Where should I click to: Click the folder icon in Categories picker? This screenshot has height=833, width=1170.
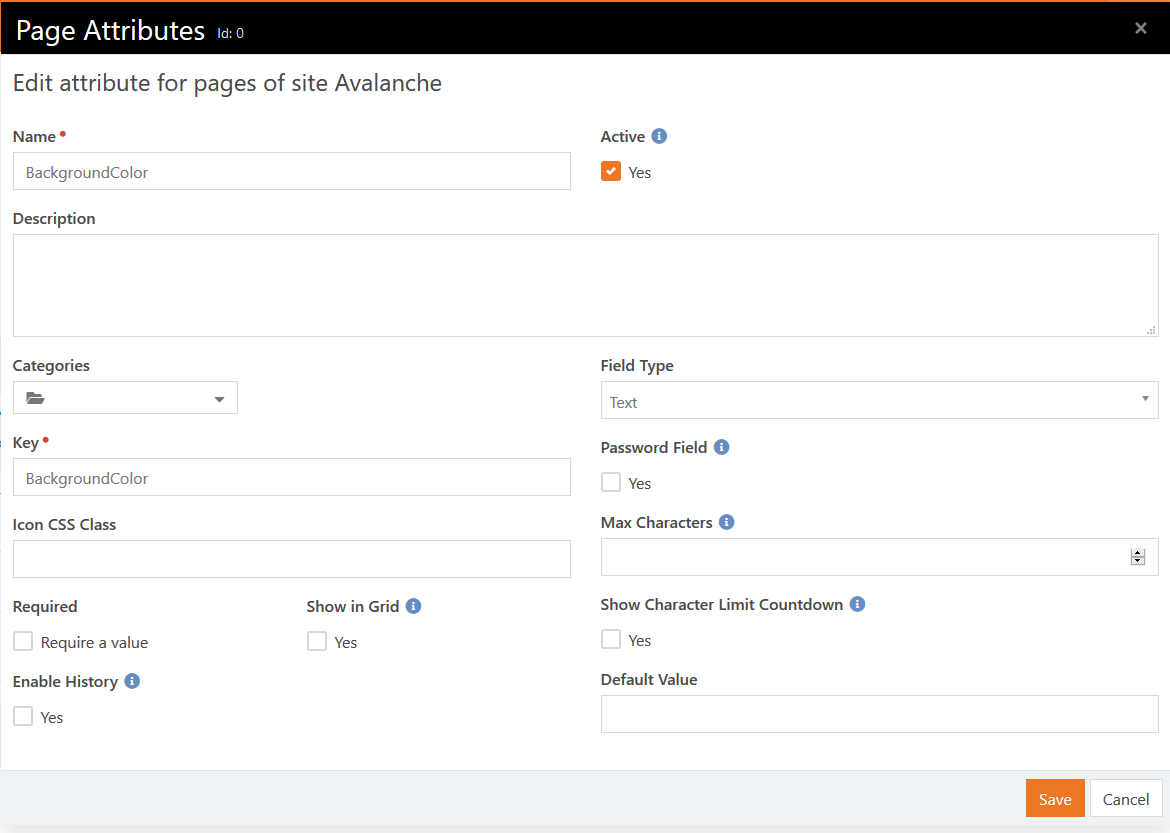[x=36, y=398]
